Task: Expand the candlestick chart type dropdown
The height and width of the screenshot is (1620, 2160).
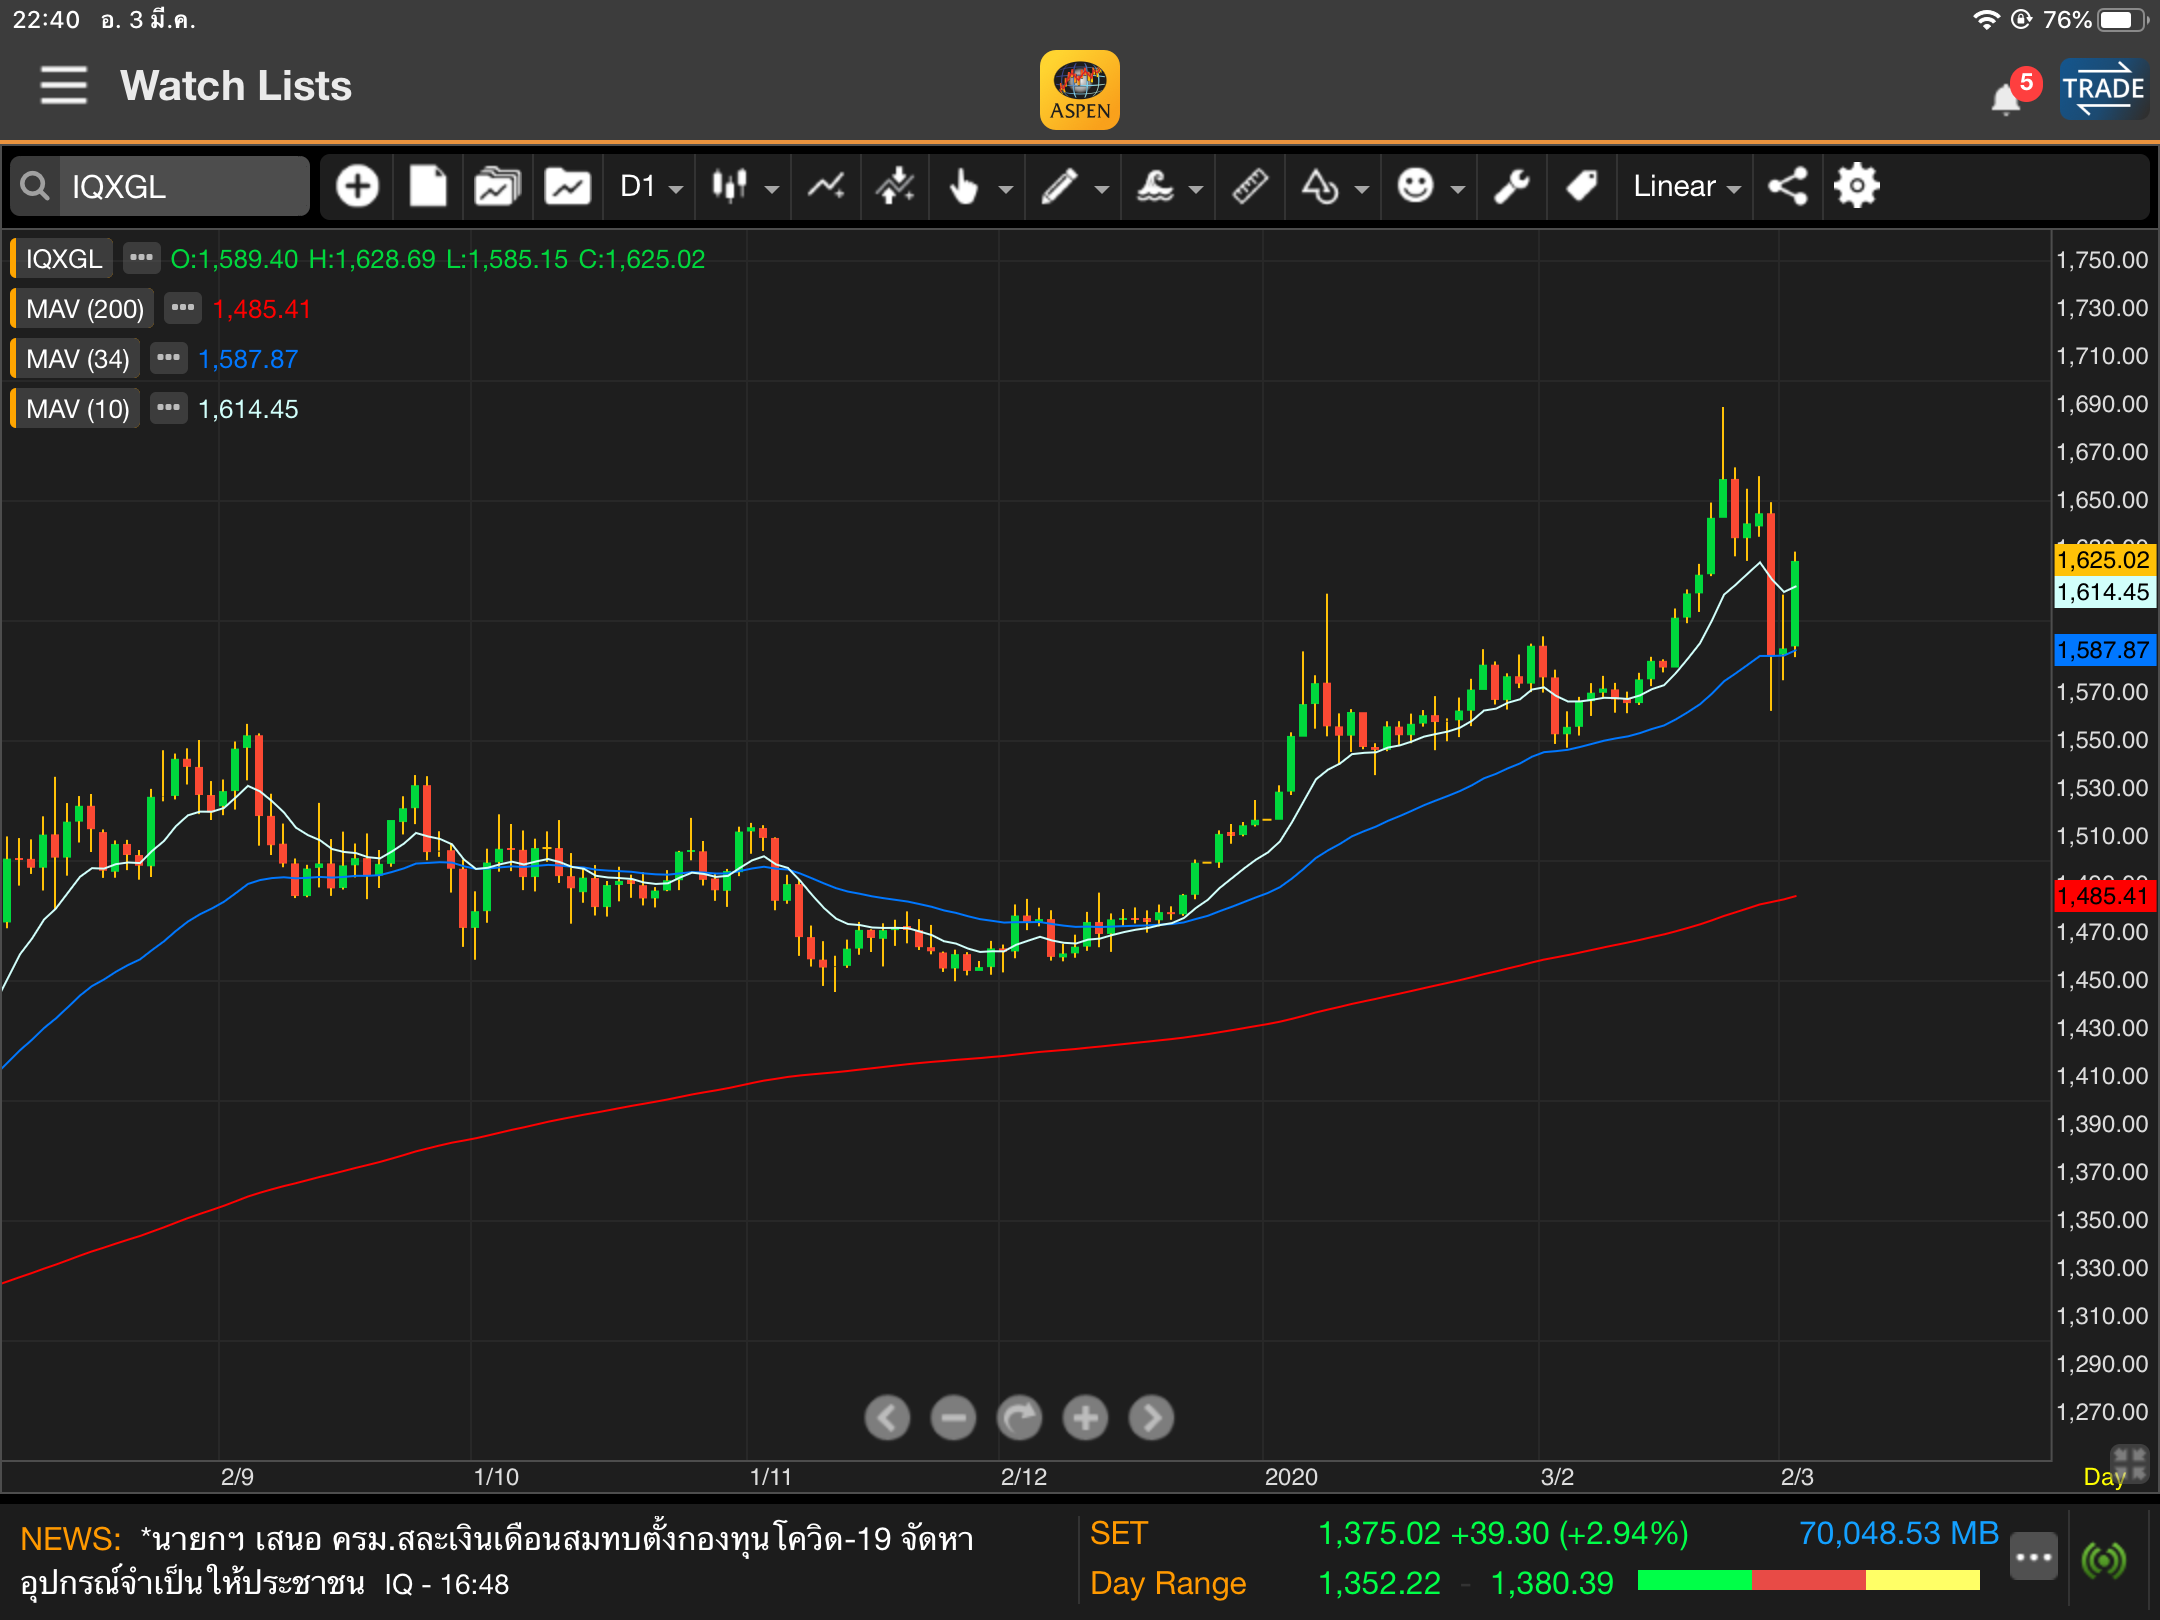Action: click(744, 187)
